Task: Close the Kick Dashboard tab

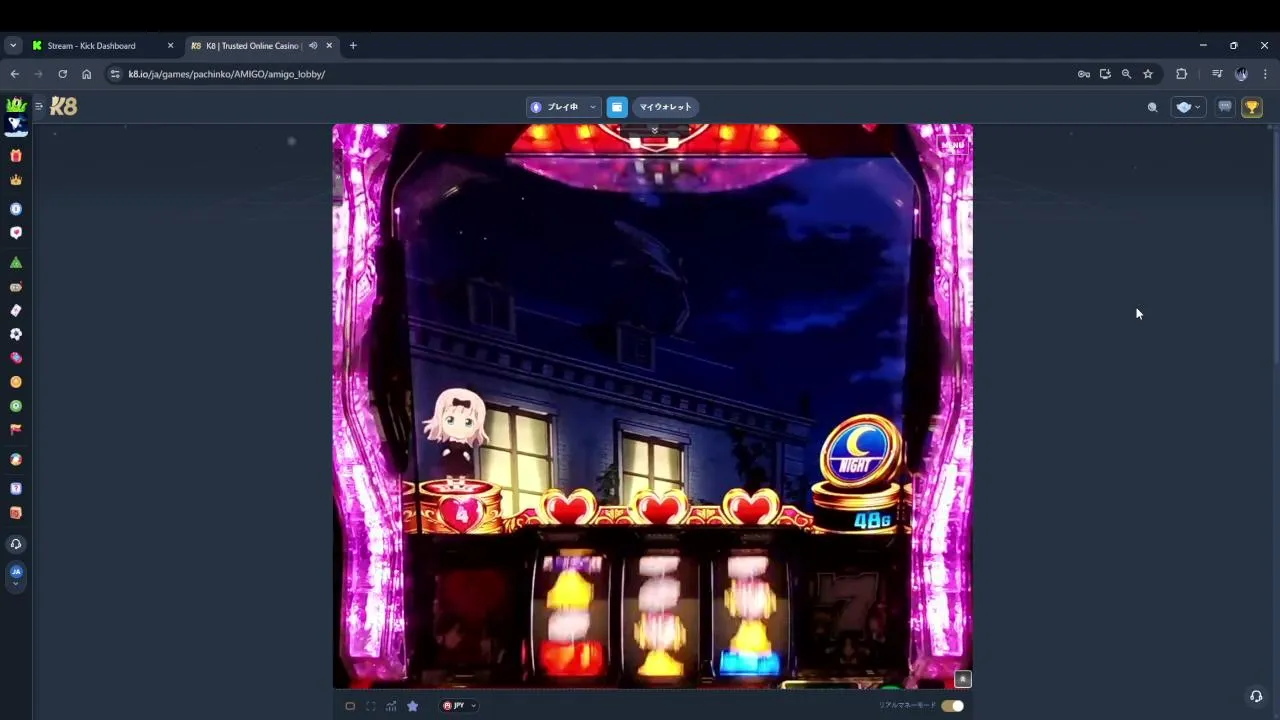Action: click(170, 46)
